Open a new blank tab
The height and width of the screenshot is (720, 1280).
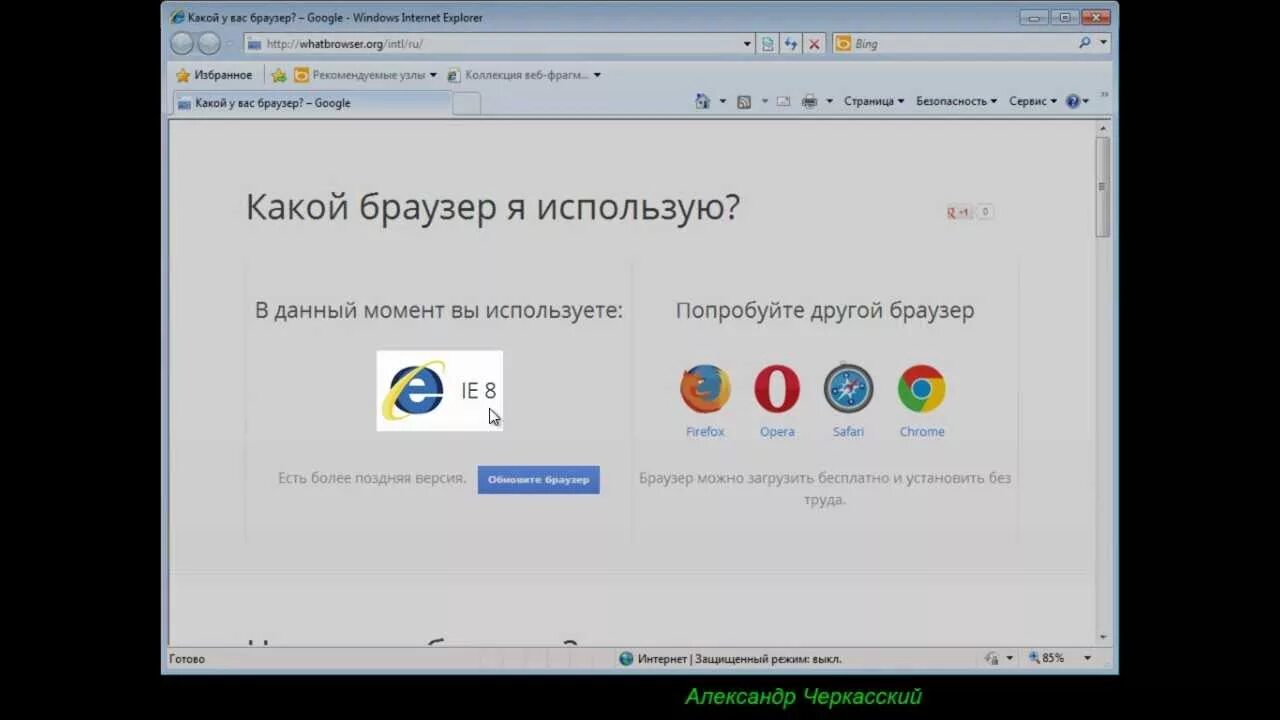click(466, 103)
